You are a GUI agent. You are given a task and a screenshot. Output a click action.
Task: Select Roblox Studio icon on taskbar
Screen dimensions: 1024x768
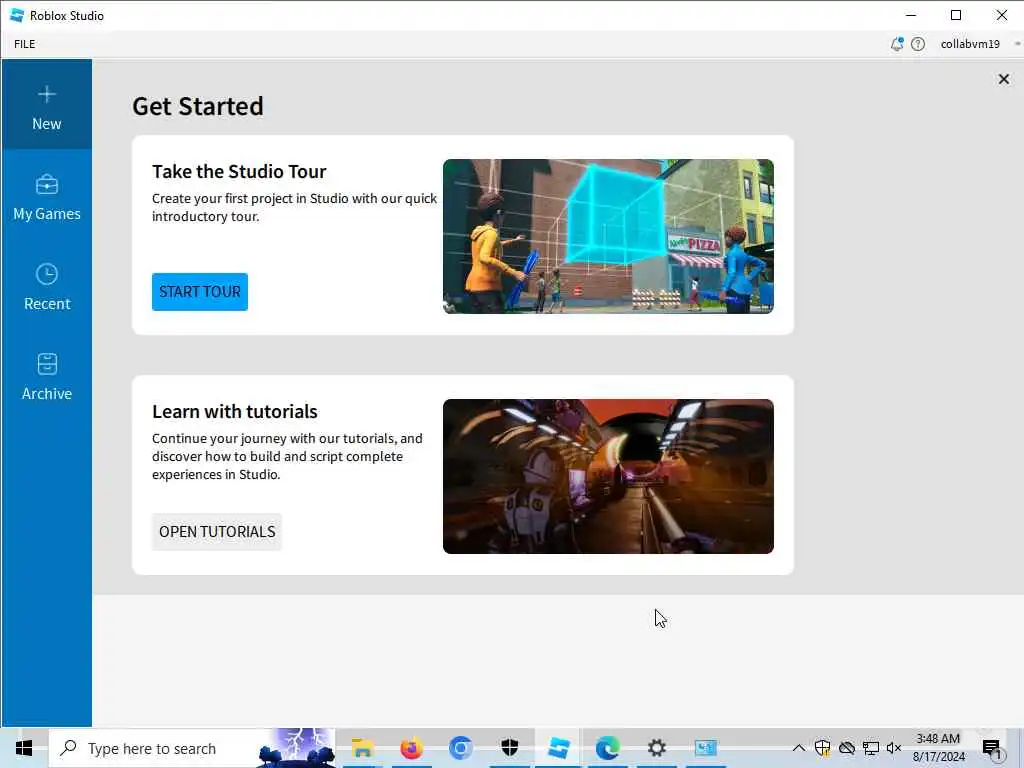pos(558,748)
